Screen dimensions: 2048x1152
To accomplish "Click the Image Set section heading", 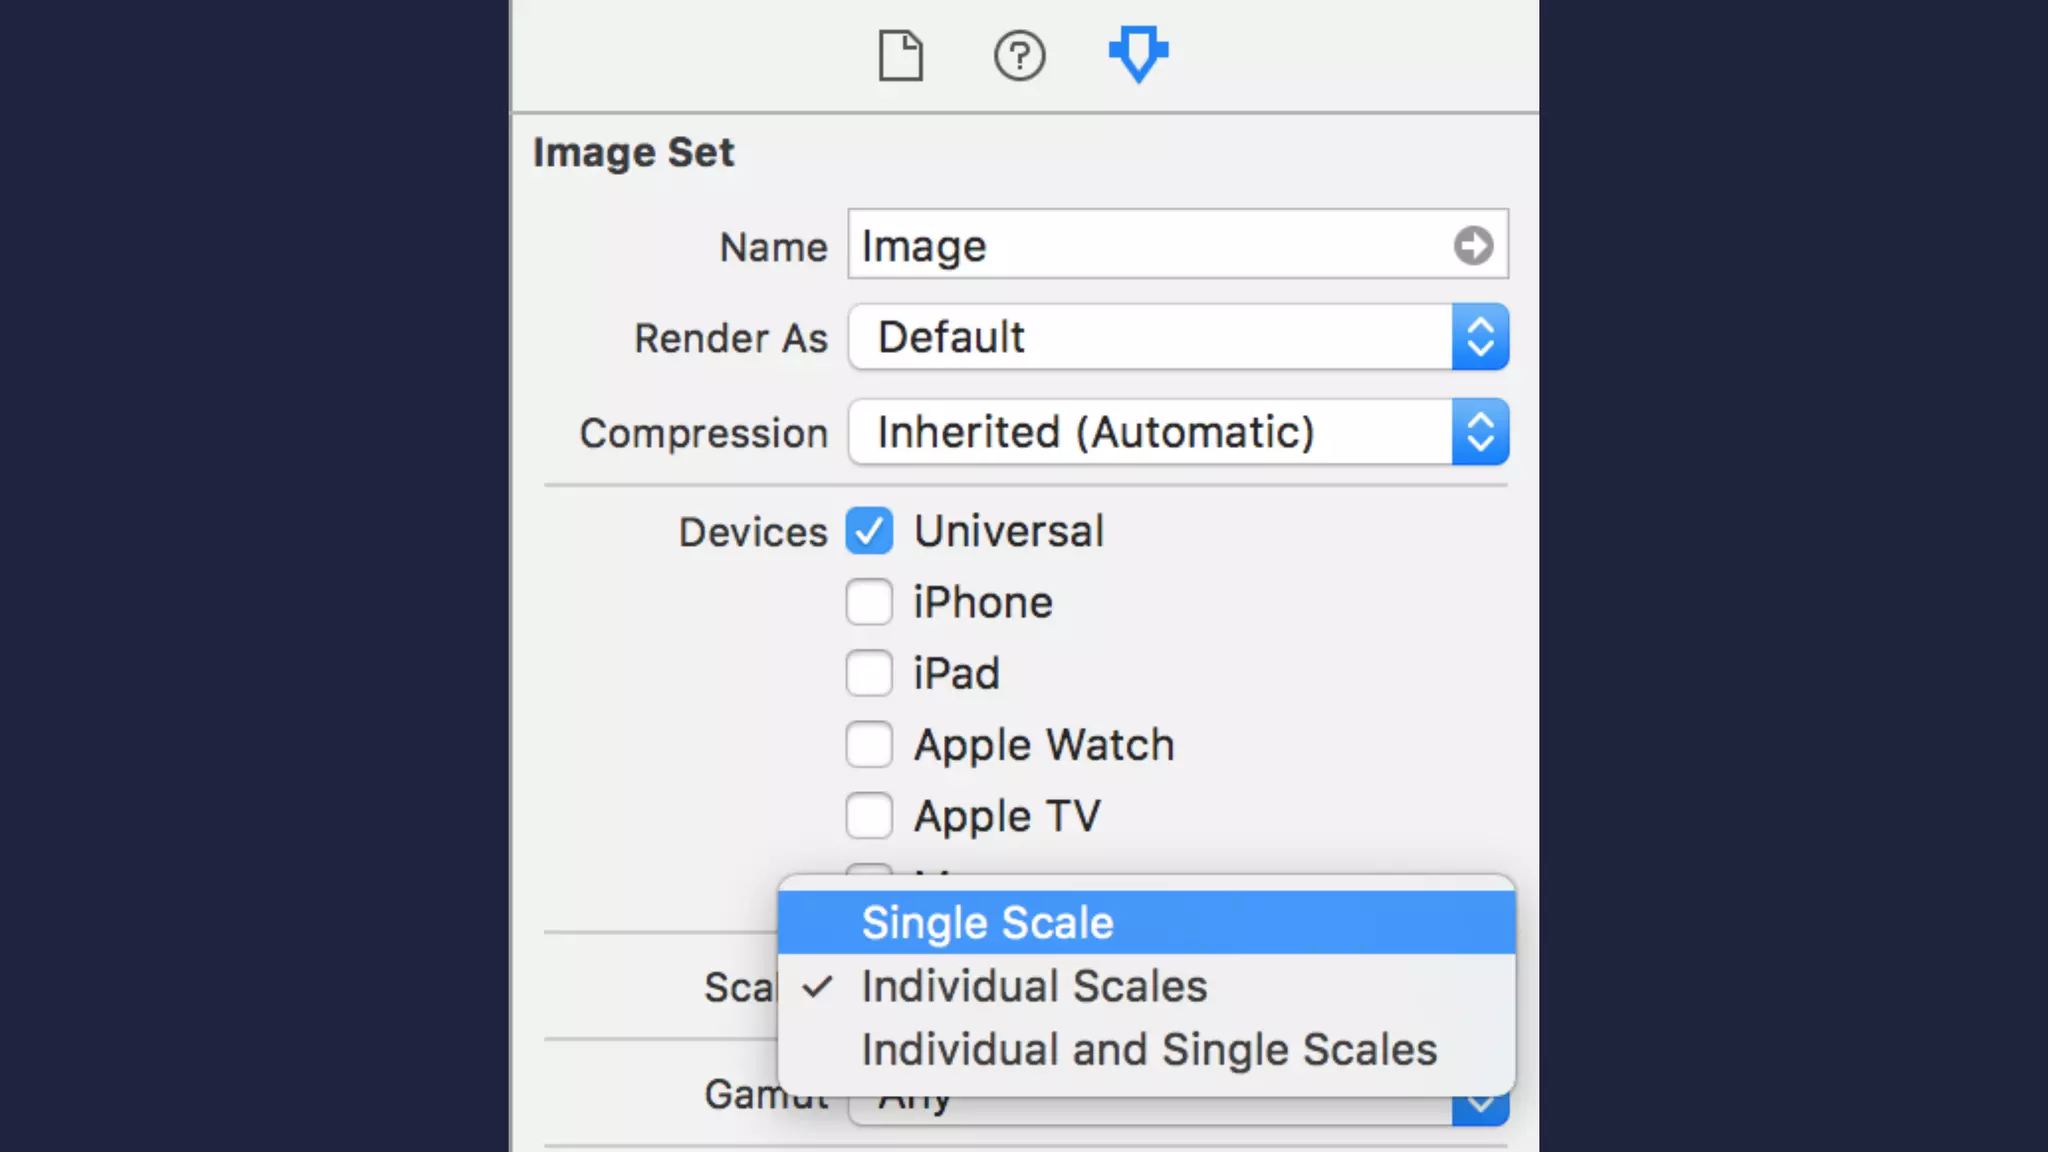I will [x=633, y=153].
